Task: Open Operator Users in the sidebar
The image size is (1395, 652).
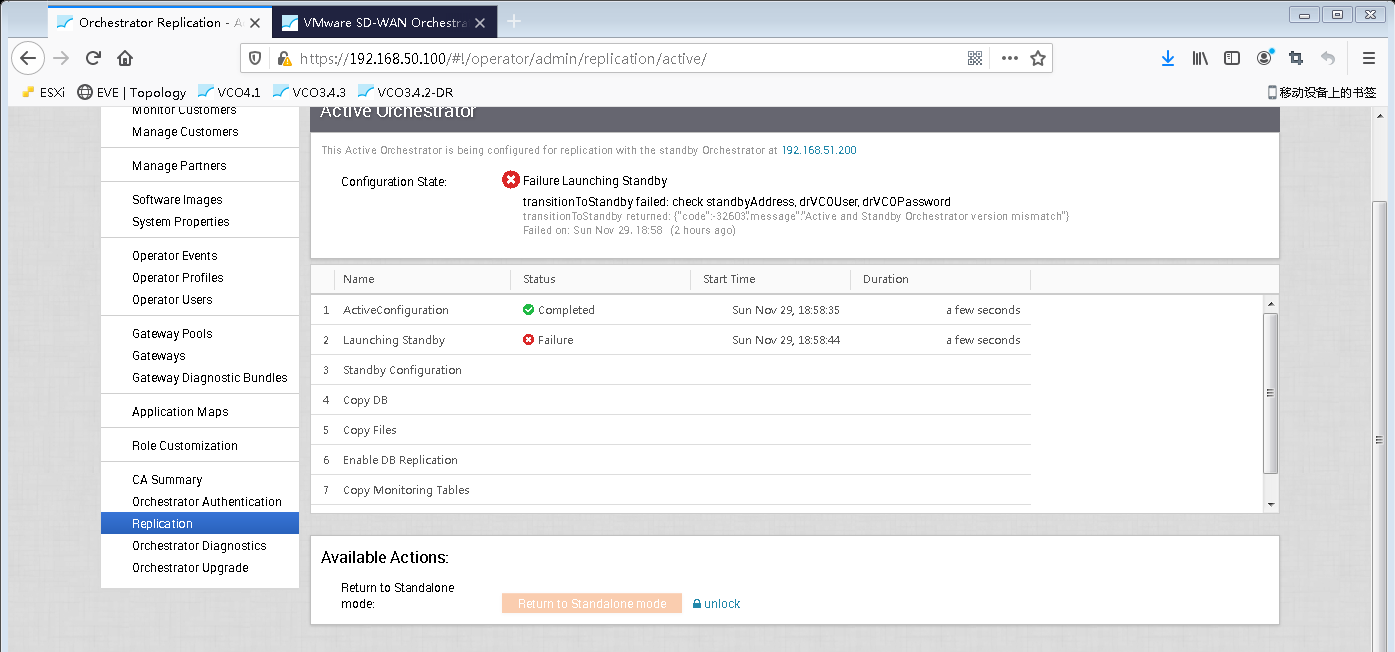Action: [172, 300]
